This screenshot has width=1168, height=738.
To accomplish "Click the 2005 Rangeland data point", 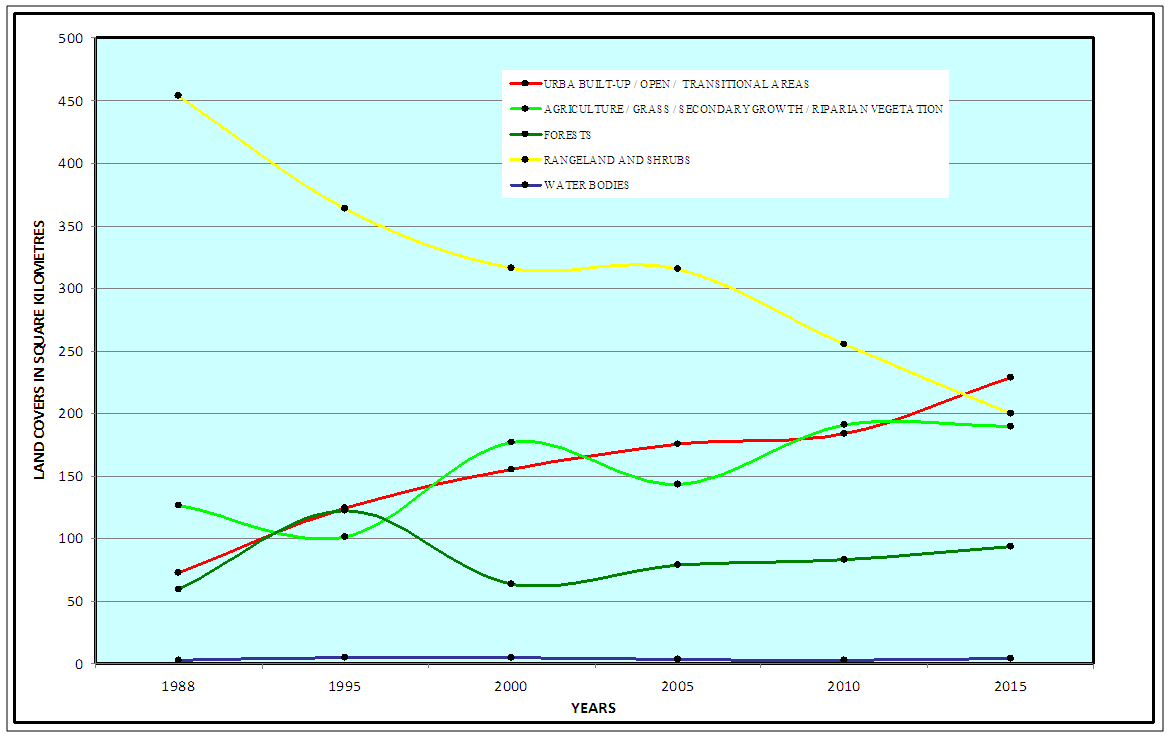I will click(x=677, y=269).
